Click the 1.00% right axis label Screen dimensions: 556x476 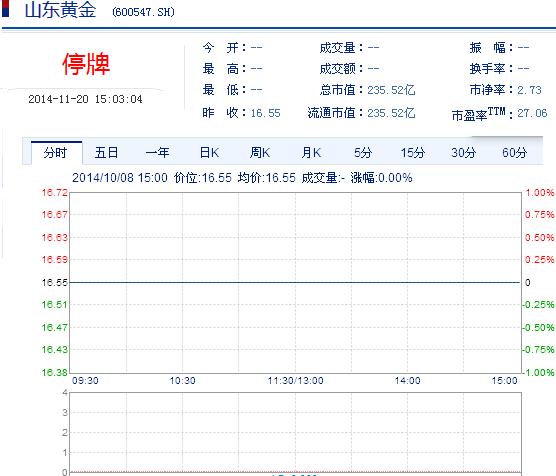[539, 193]
